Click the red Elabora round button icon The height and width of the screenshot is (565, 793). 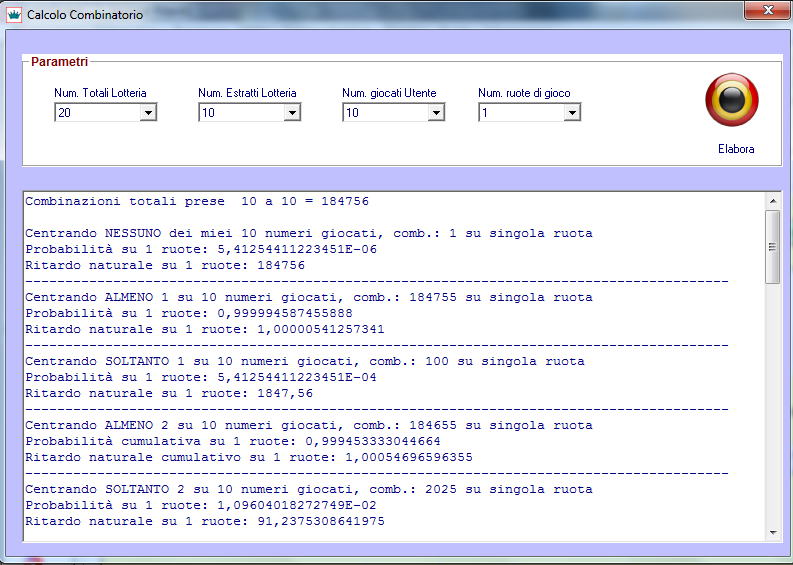[731, 100]
